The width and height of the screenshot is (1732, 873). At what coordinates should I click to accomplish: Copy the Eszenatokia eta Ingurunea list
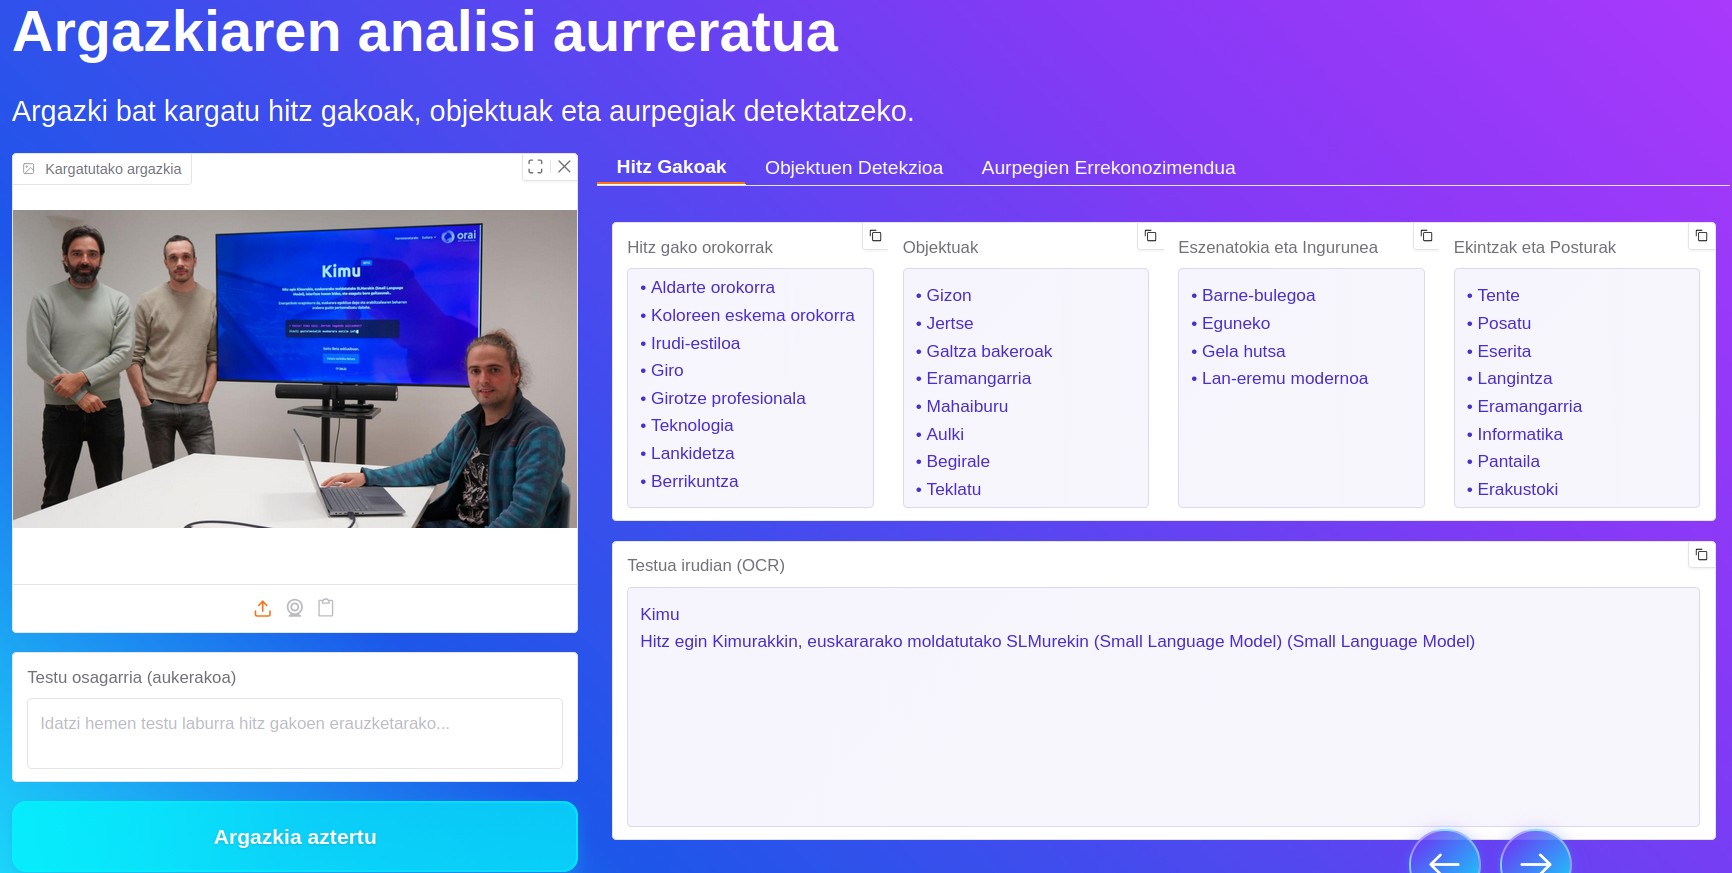tap(1426, 236)
